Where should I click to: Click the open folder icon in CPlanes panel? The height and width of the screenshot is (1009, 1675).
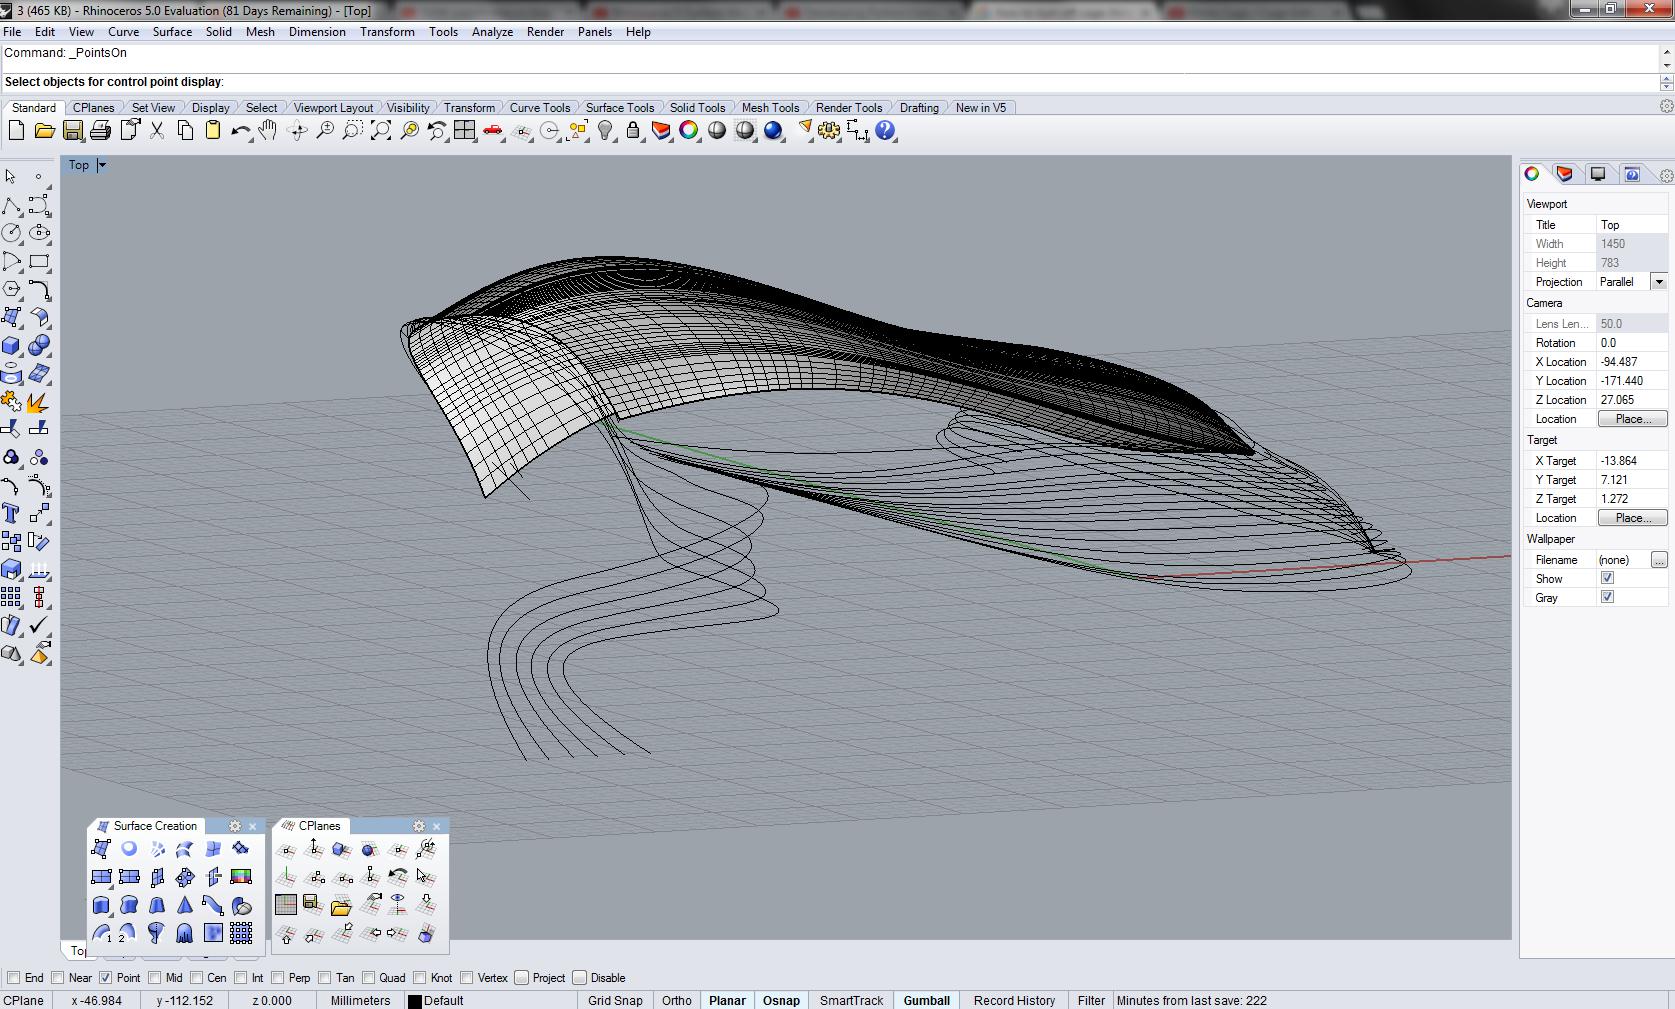(341, 906)
